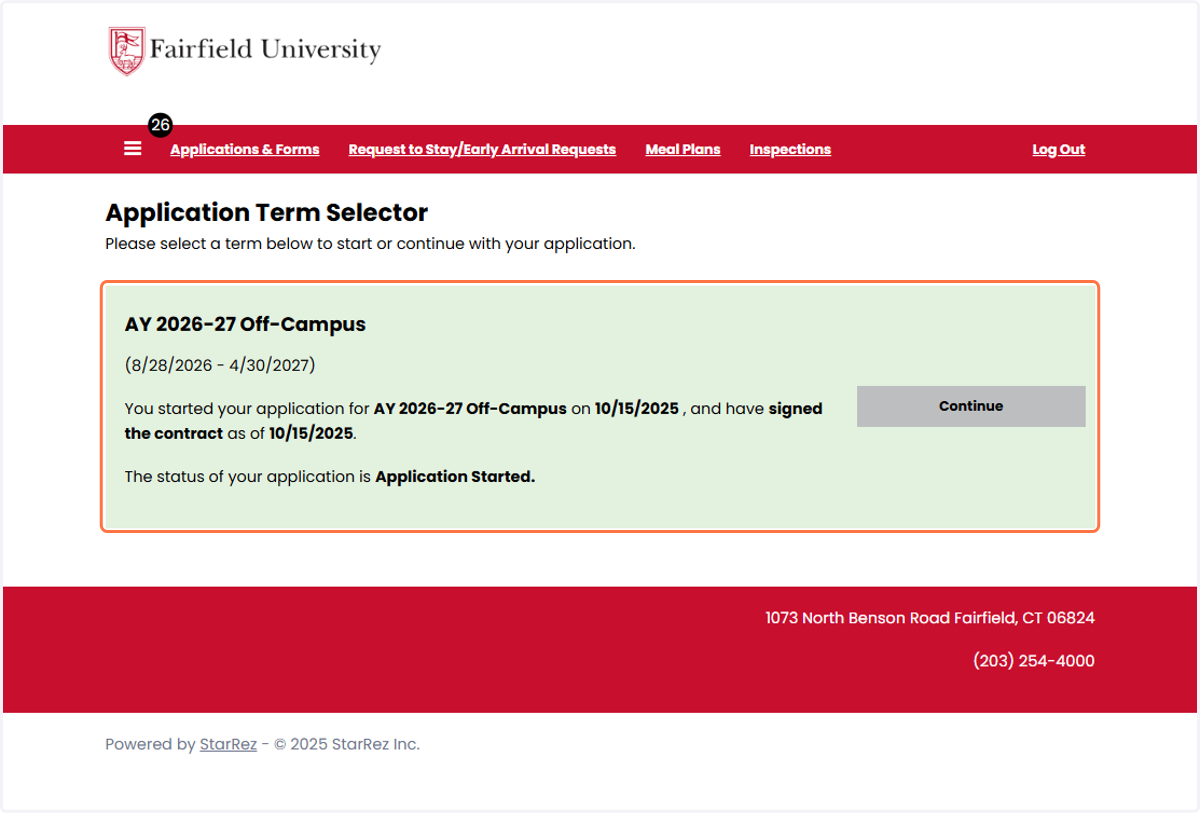Open the hamburger menu icon
Viewport: 1200px width, 813px height.
(x=132, y=149)
